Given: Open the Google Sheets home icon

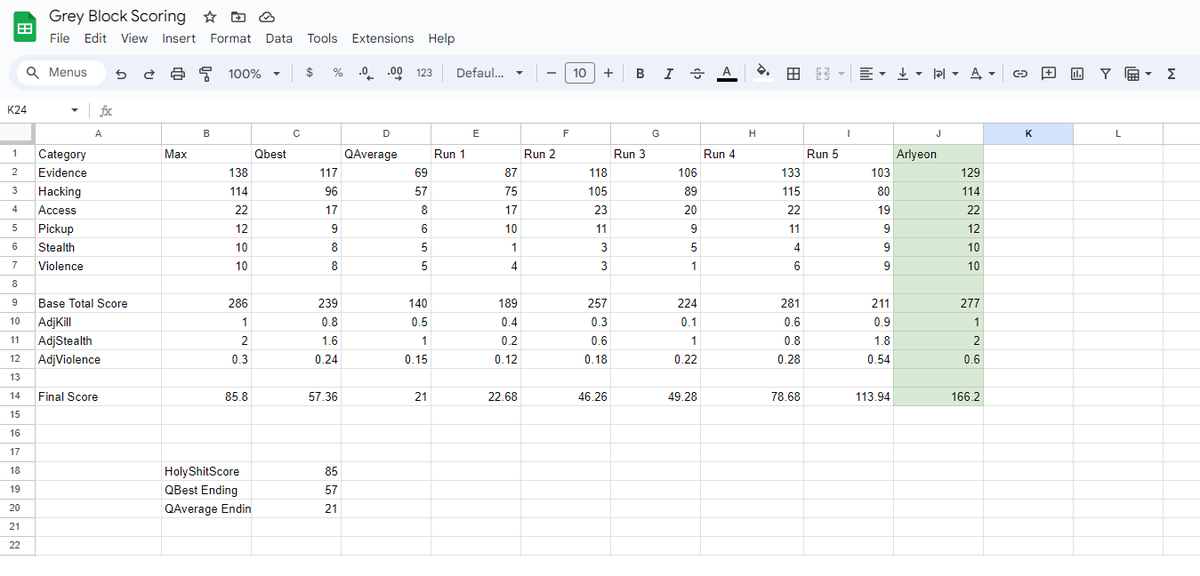Looking at the screenshot, I should pyautogui.click(x=23, y=27).
